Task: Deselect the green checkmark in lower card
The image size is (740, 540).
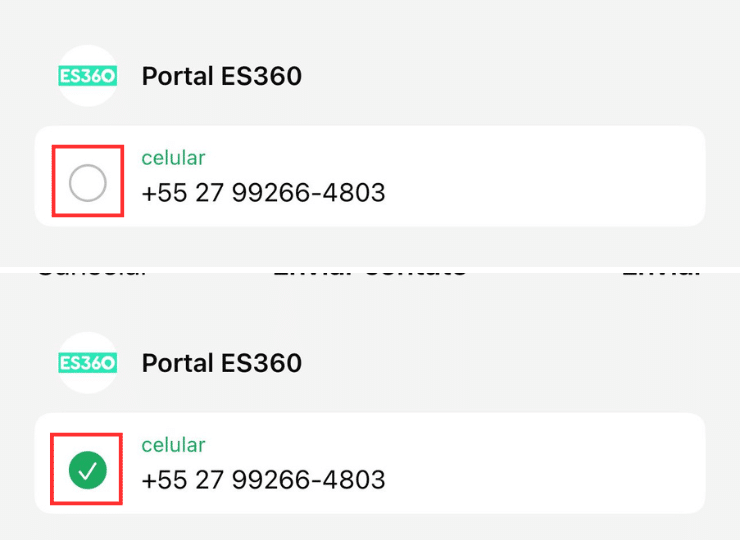Action: point(87,470)
